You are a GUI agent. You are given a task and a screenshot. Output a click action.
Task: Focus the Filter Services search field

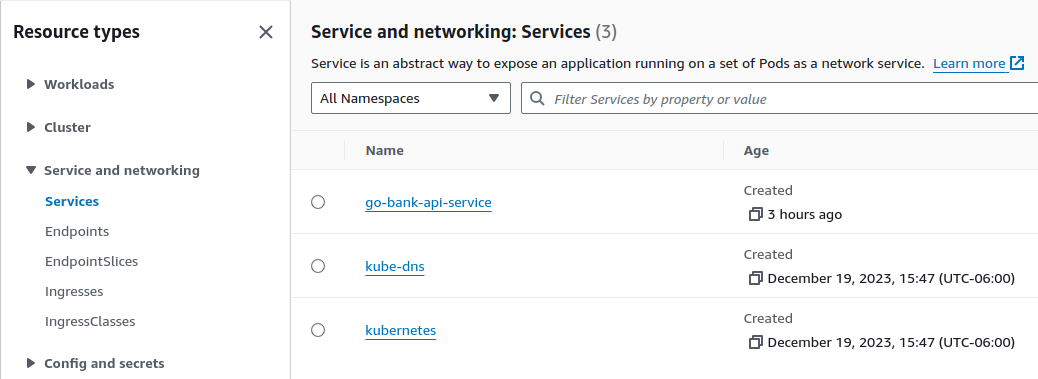[781, 98]
